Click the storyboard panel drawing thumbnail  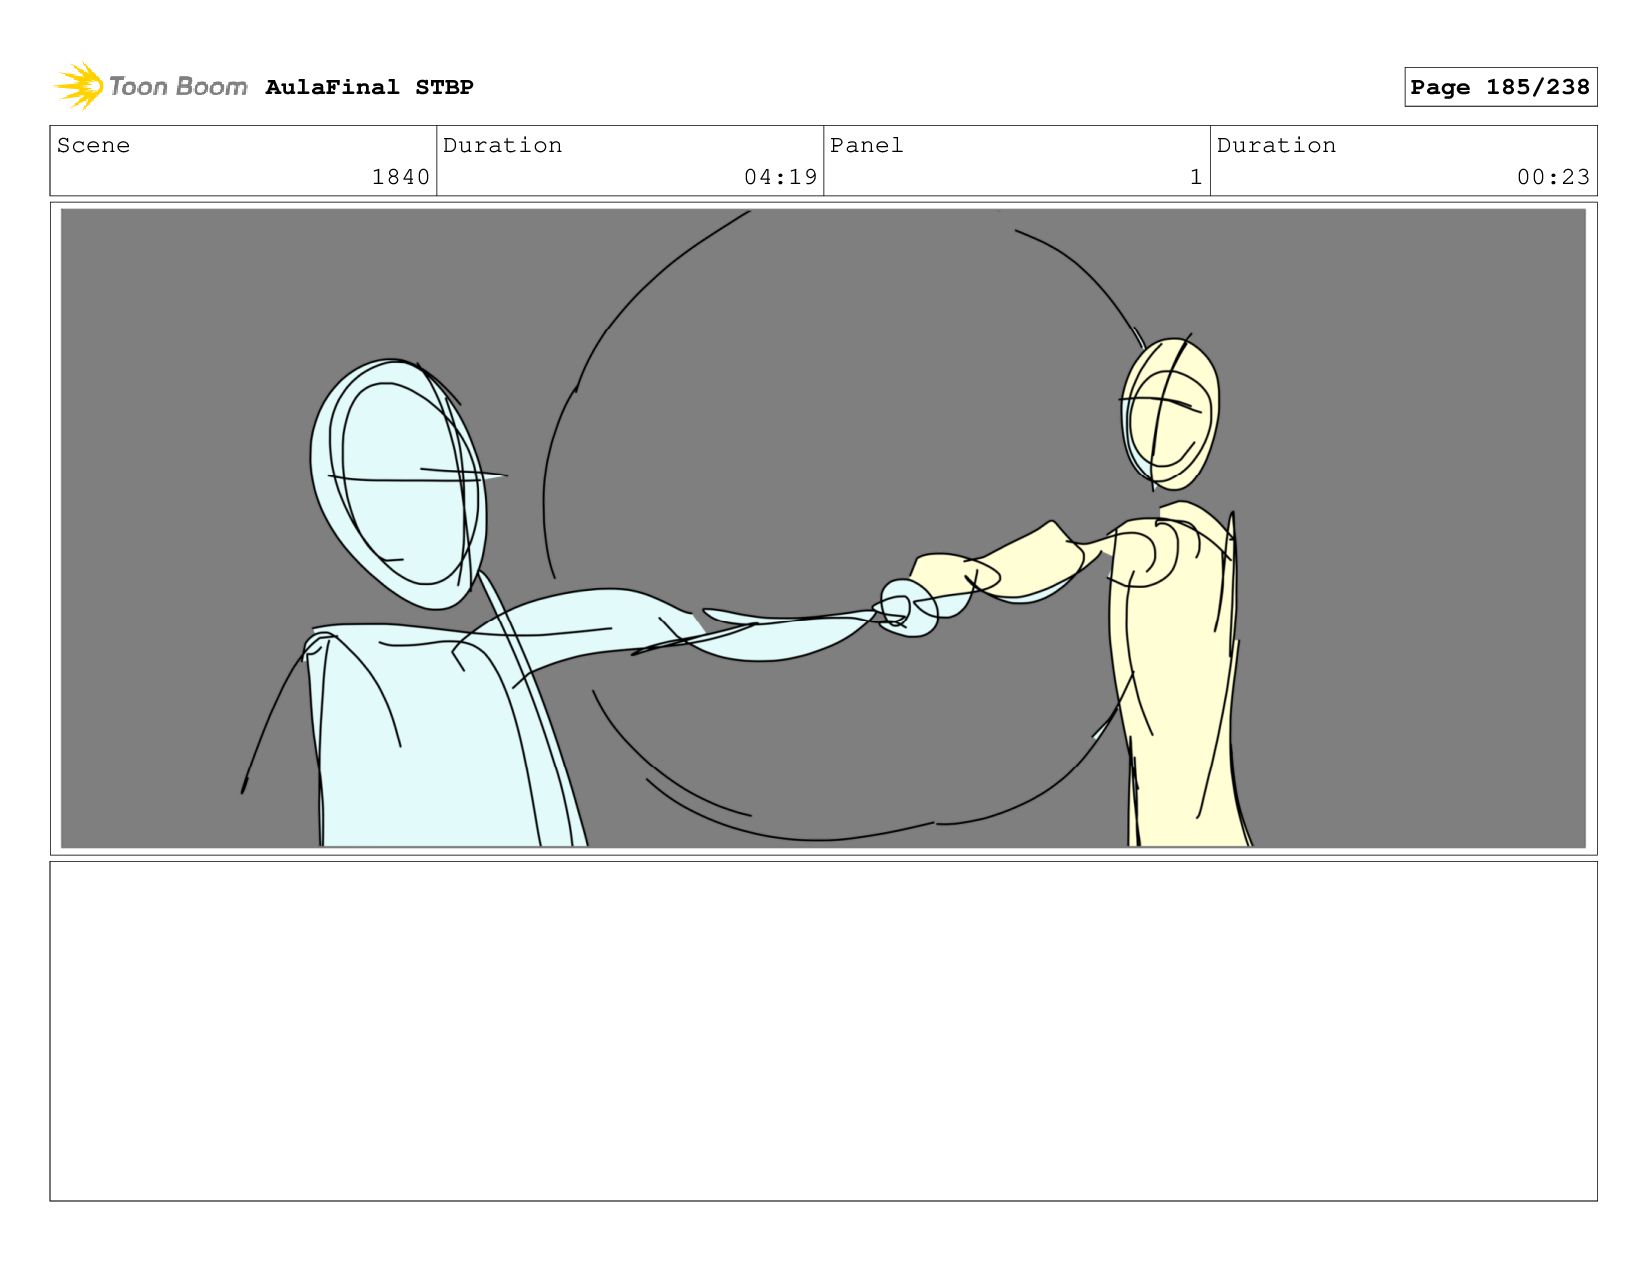coord(823,528)
